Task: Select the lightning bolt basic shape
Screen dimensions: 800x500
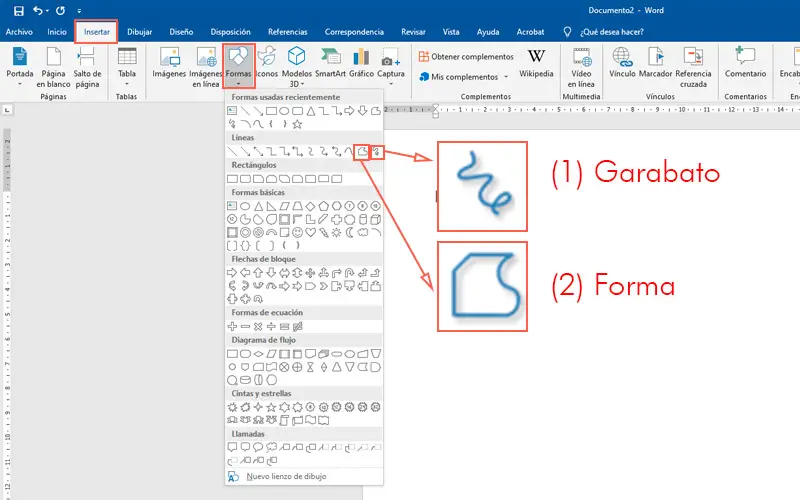Action: coord(323,233)
